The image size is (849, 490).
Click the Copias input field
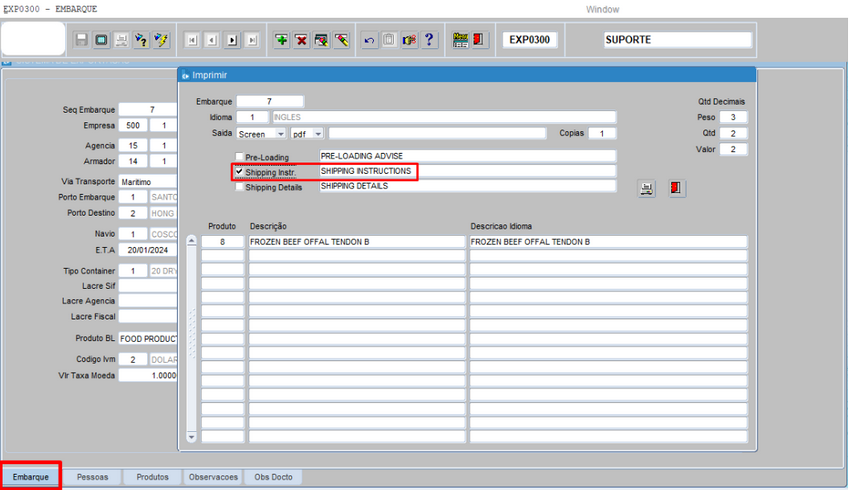coord(602,133)
